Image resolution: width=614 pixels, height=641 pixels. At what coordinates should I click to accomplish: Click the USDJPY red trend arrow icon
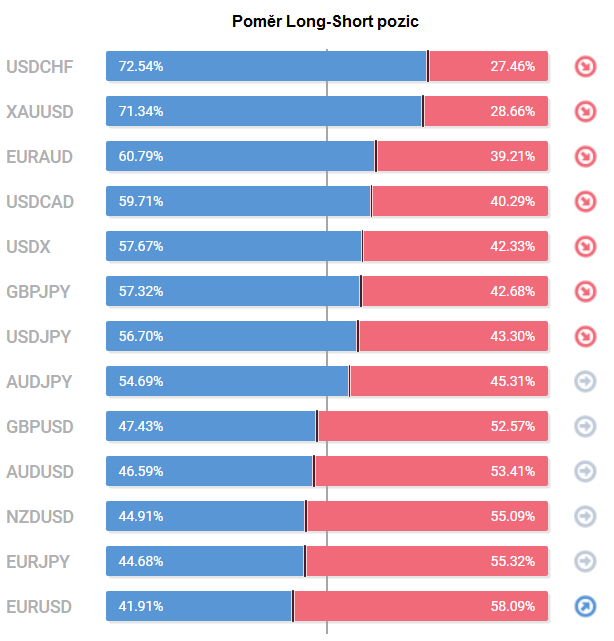[x=585, y=336]
